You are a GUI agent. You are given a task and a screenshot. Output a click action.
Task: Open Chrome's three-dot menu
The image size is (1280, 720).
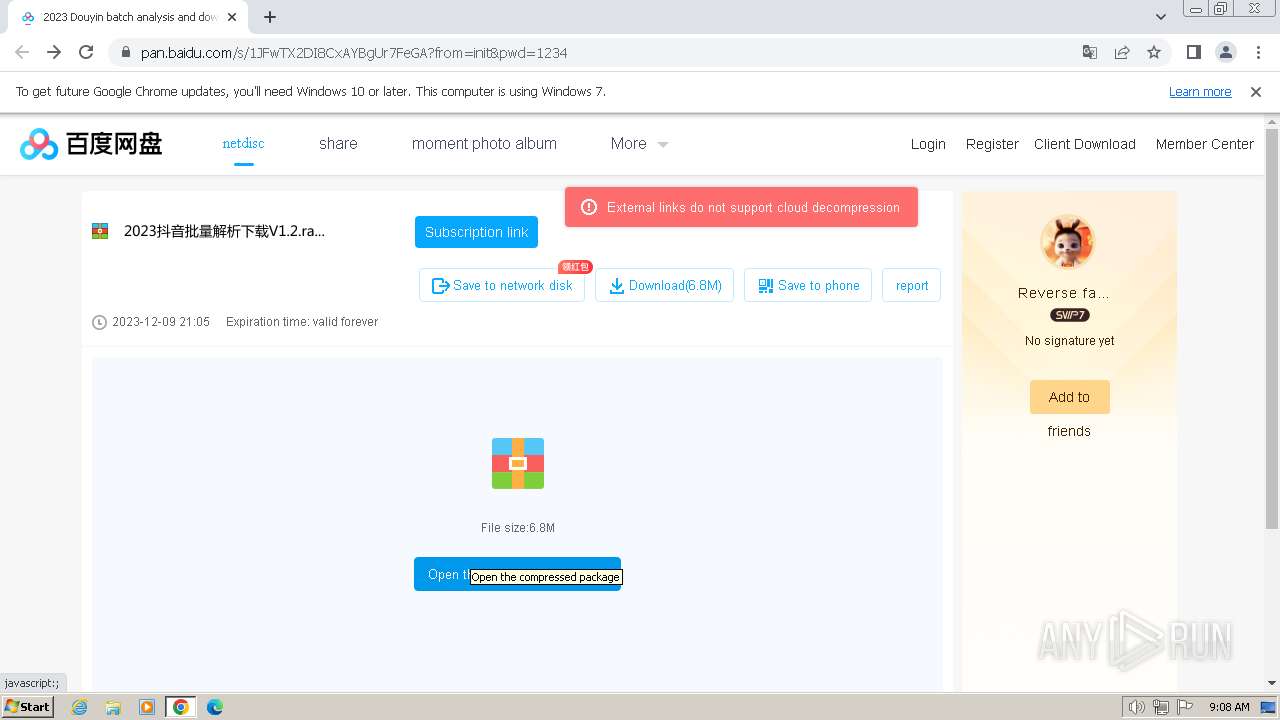1258,52
